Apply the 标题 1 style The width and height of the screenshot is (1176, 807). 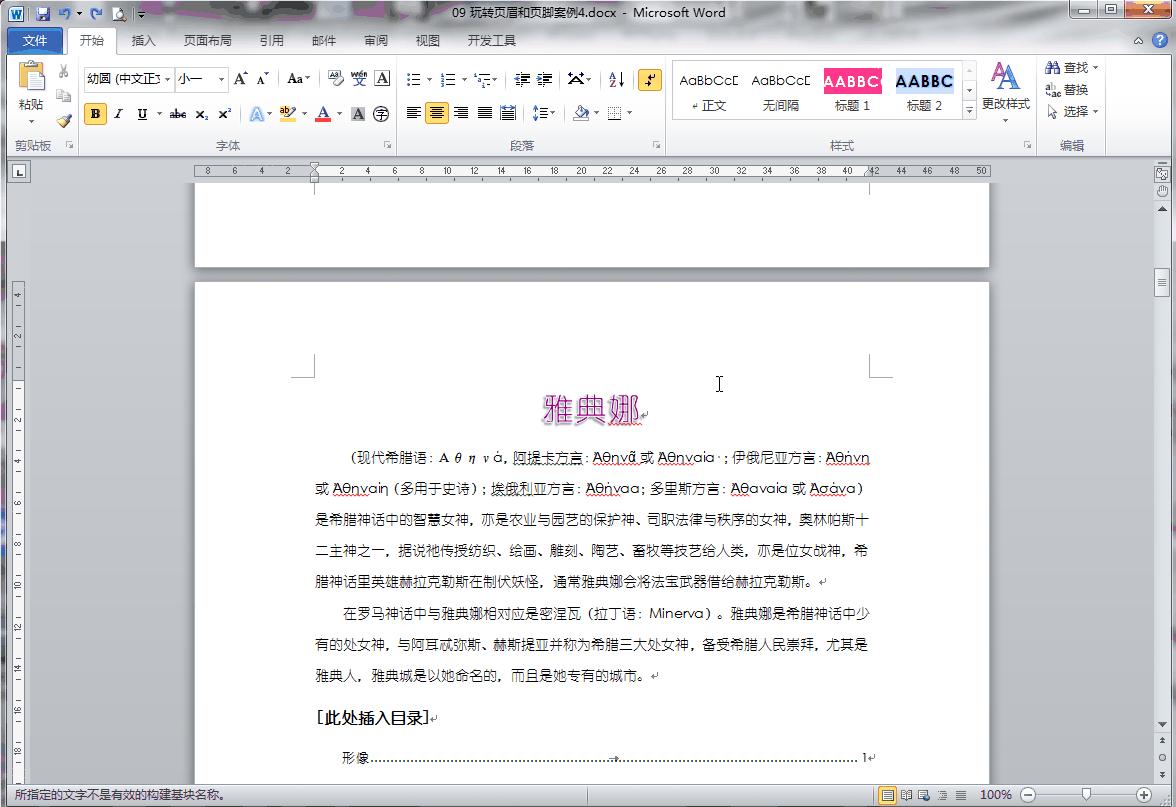click(x=852, y=90)
